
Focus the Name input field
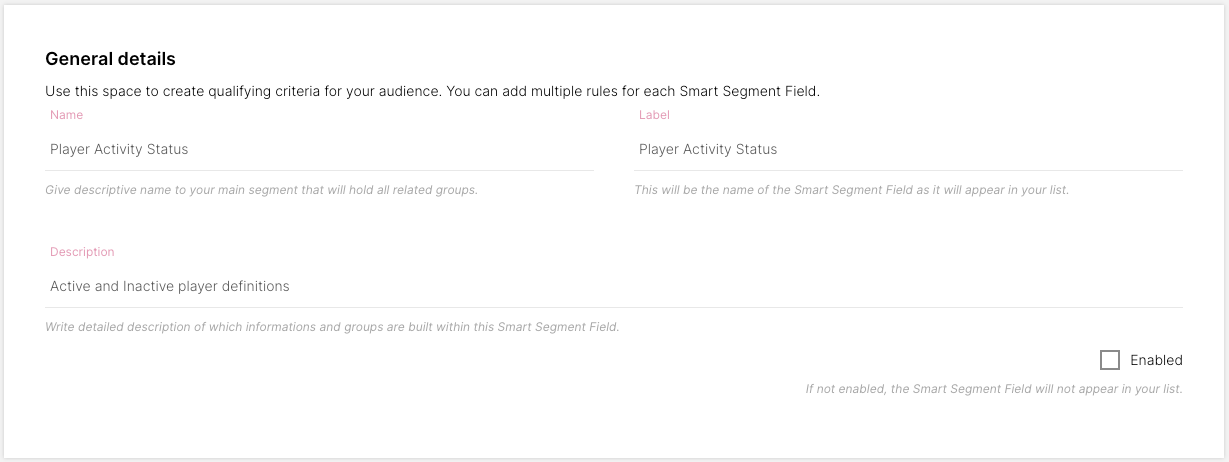400,149
